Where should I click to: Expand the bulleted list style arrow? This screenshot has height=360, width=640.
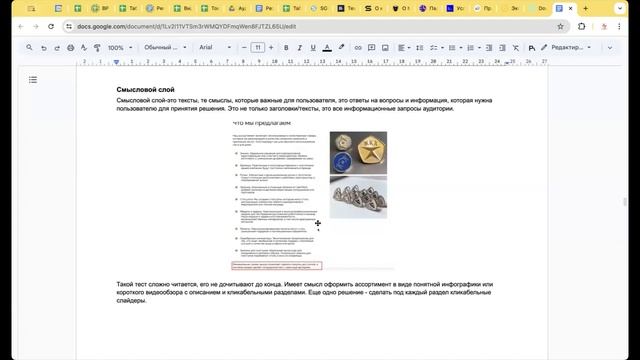(x=461, y=48)
